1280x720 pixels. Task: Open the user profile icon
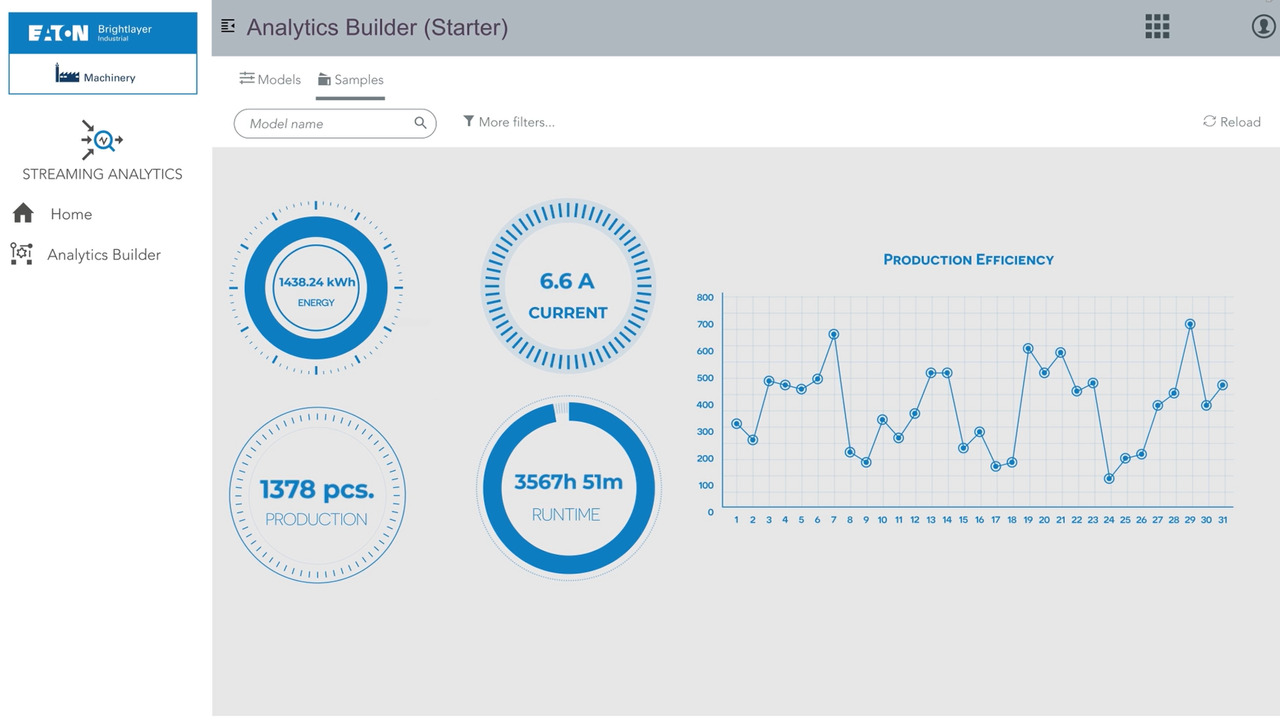[1264, 27]
